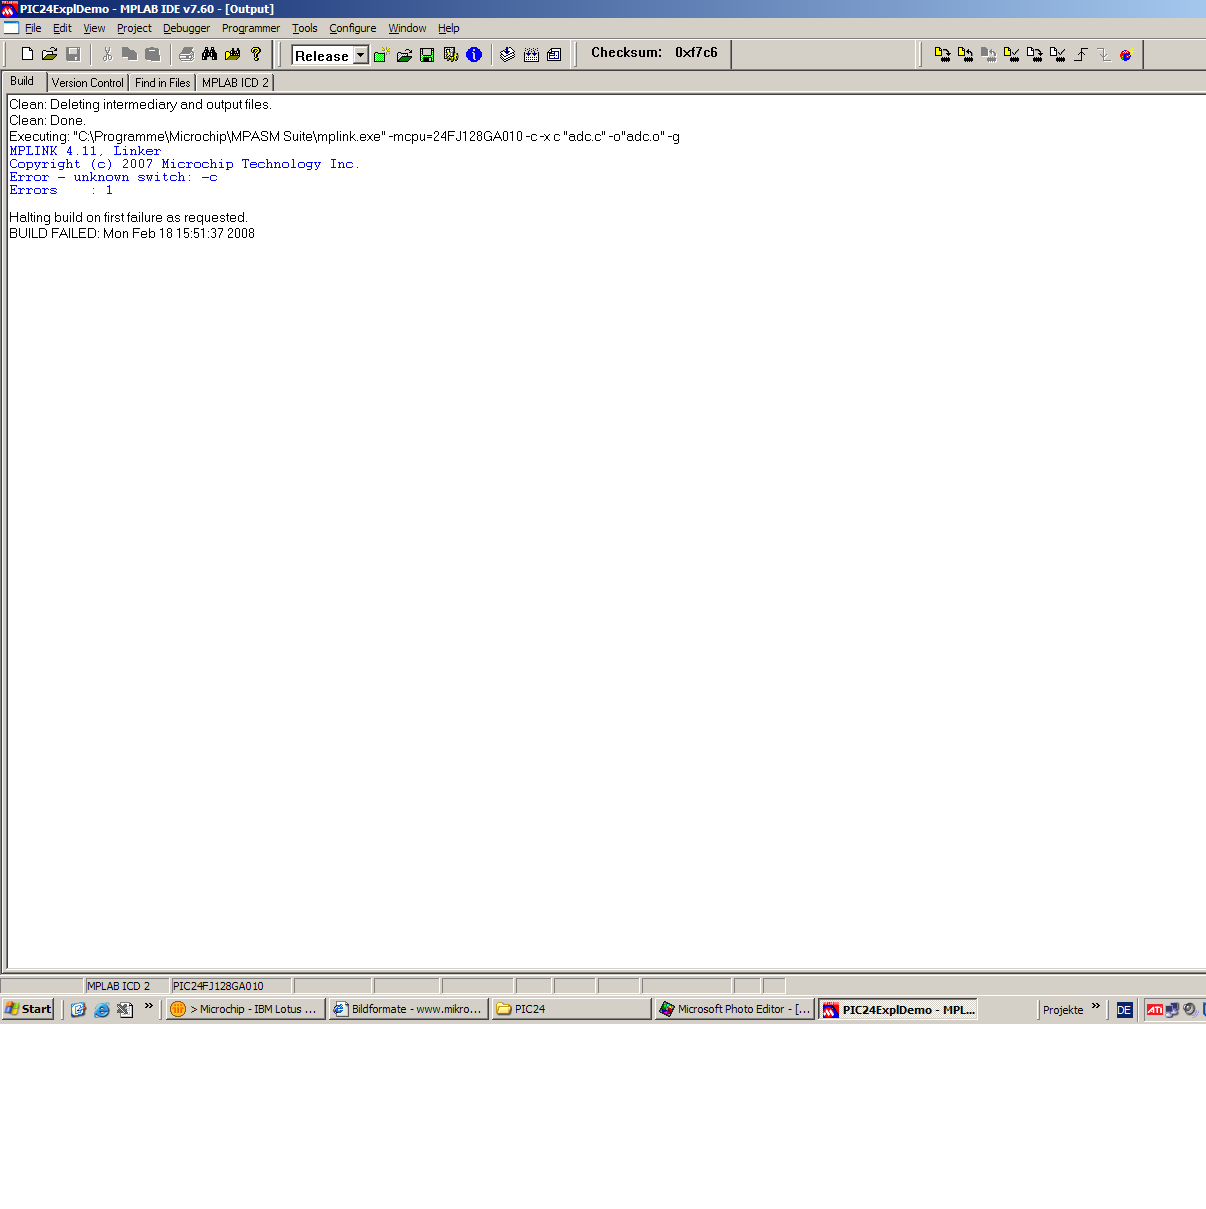
Task: Click MPLAB ICD 2 status bar entry
Action: 126,986
